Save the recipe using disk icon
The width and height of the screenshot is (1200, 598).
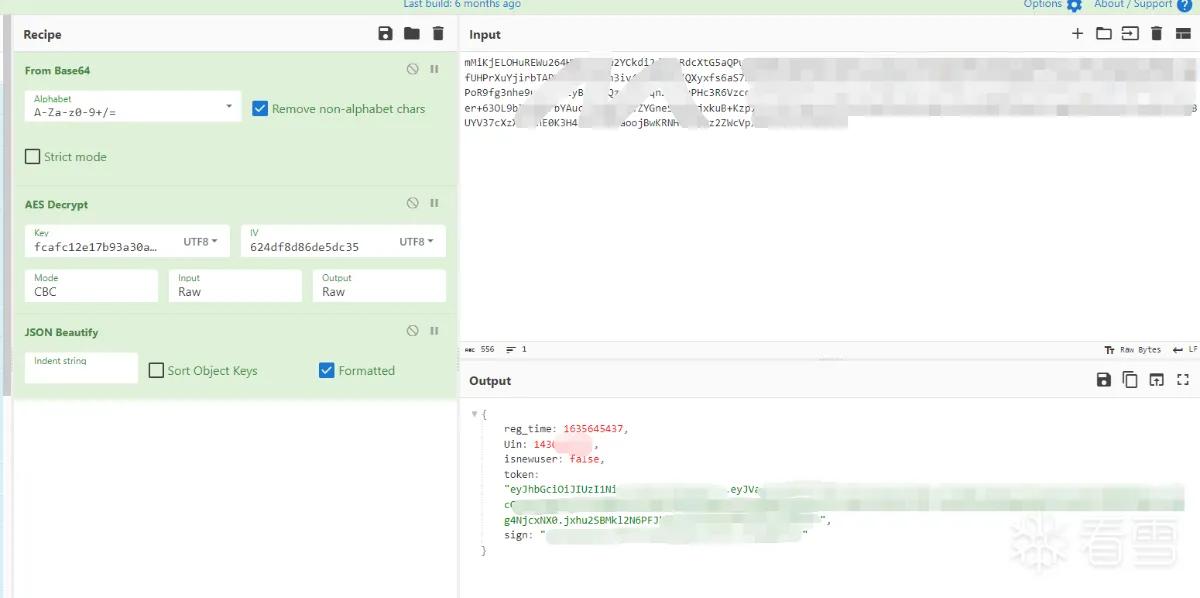[x=385, y=34]
